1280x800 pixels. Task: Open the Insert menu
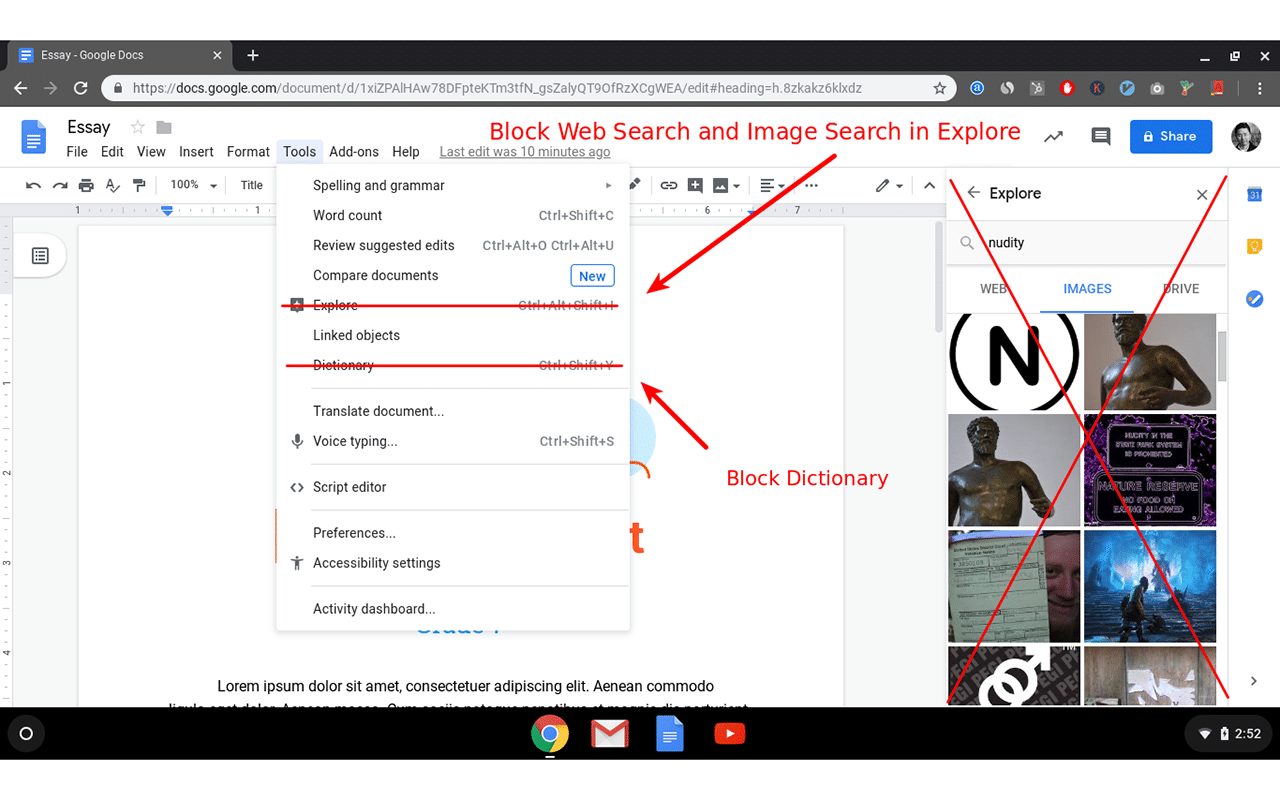coord(196,152)
